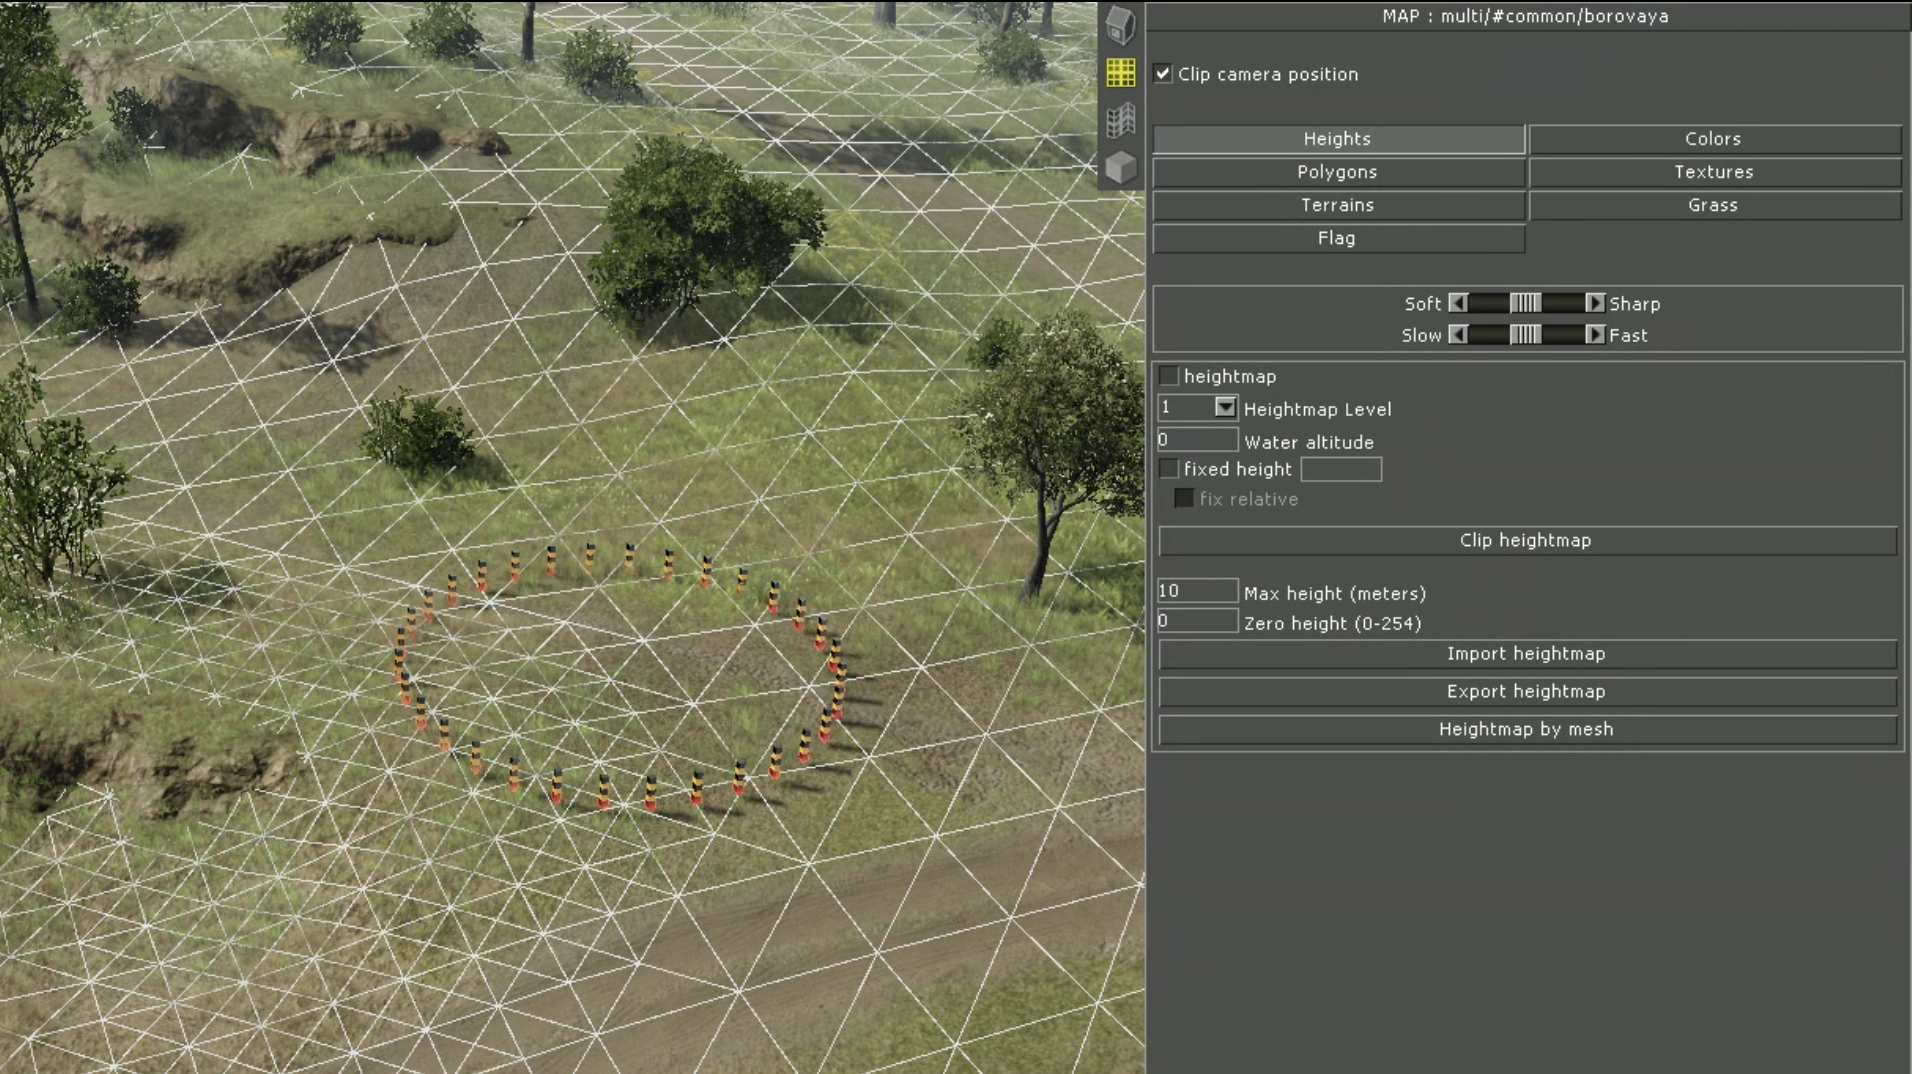
Task: Click the Max height (meters) input field
Action: [x=1197, y=591]
